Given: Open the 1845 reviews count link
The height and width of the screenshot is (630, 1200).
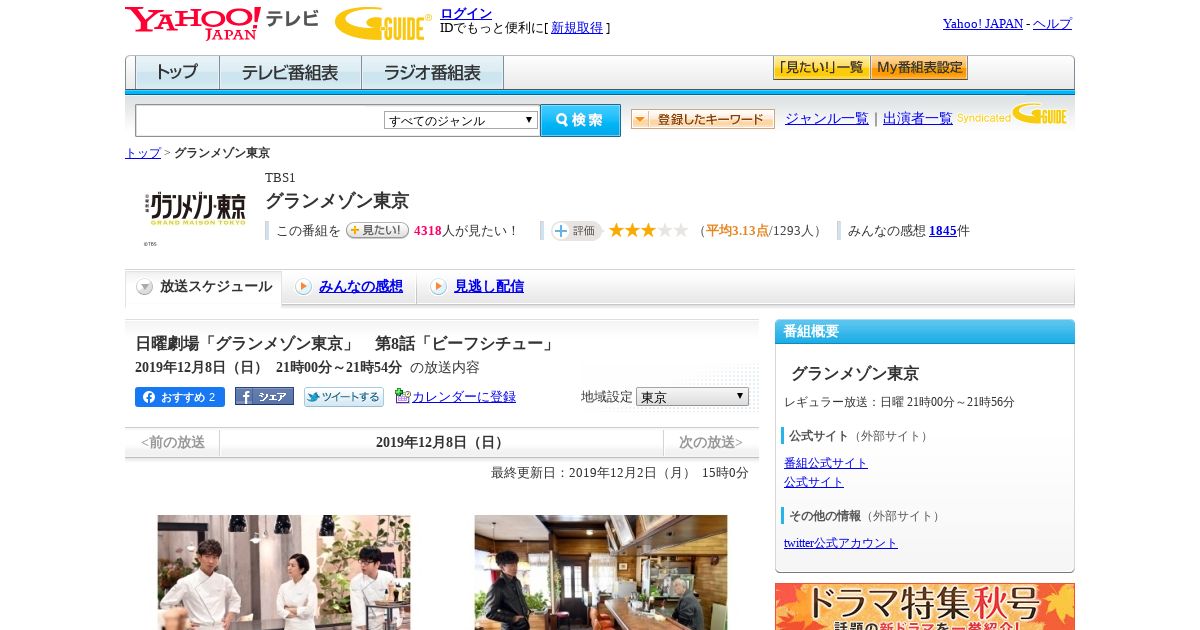Looking at the screenshot, I should pyautogui.click(x=943, y=231).
